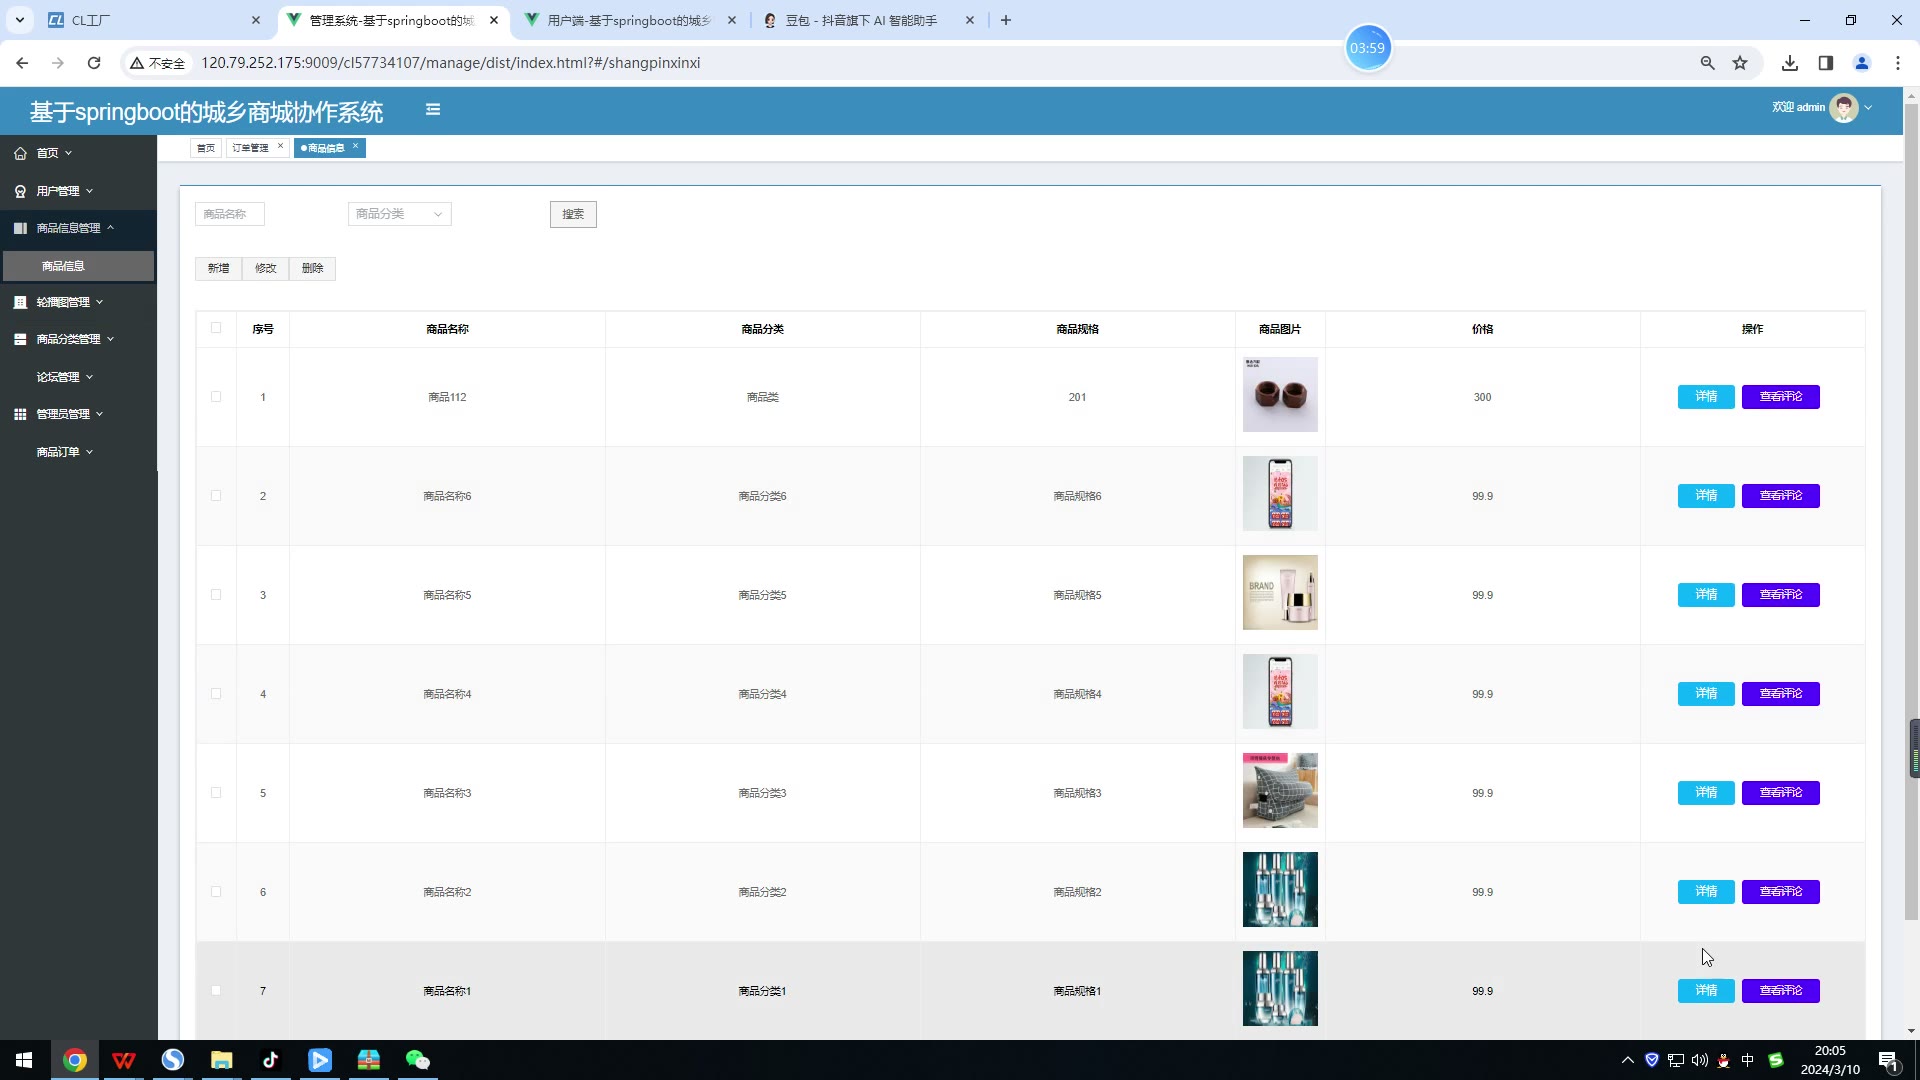Open 详情 for 商品112
1920x1080 pixels.
pos(1706,397)
